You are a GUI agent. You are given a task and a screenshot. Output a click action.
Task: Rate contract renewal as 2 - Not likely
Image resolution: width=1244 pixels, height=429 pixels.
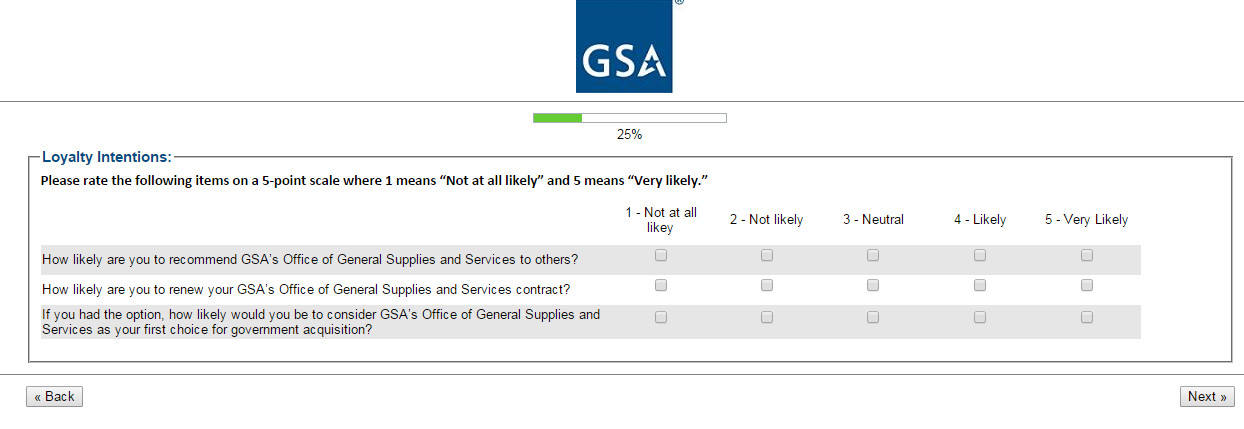(x=767, y=285)
